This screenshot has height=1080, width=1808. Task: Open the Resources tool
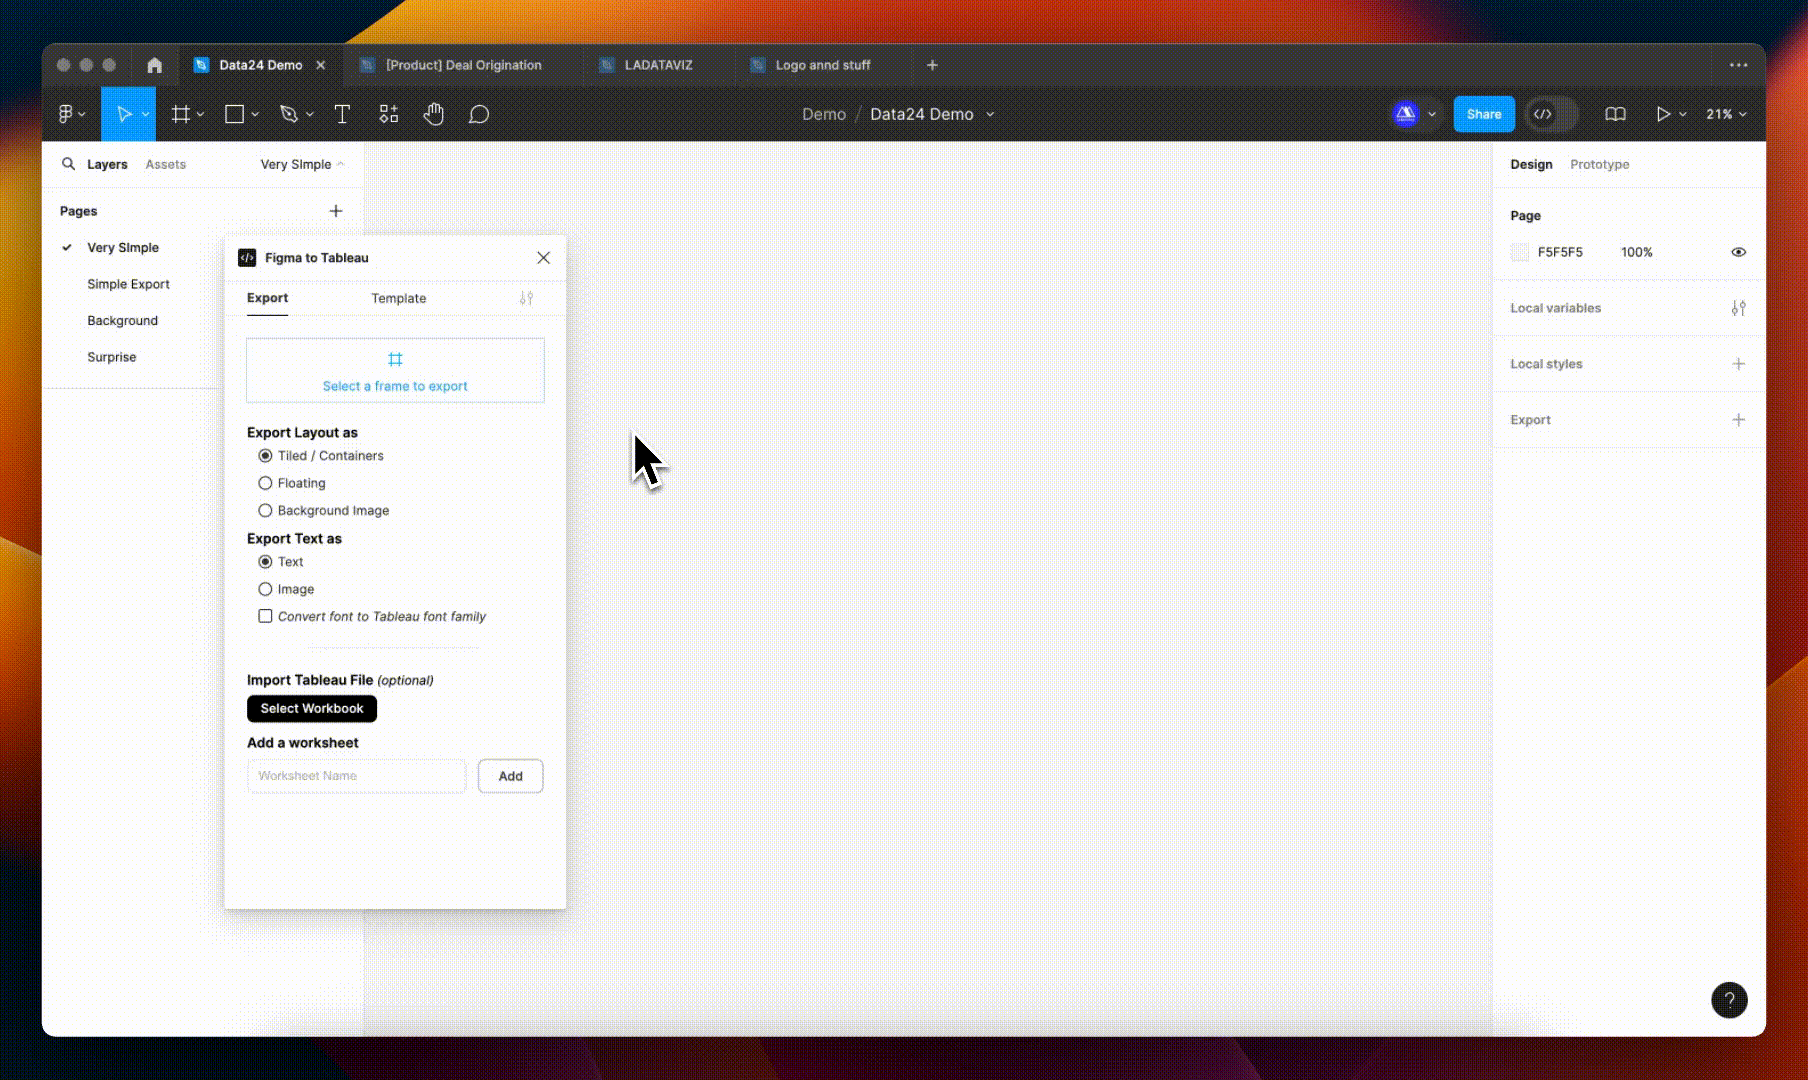pyautogui.click(x=389, y=114)
